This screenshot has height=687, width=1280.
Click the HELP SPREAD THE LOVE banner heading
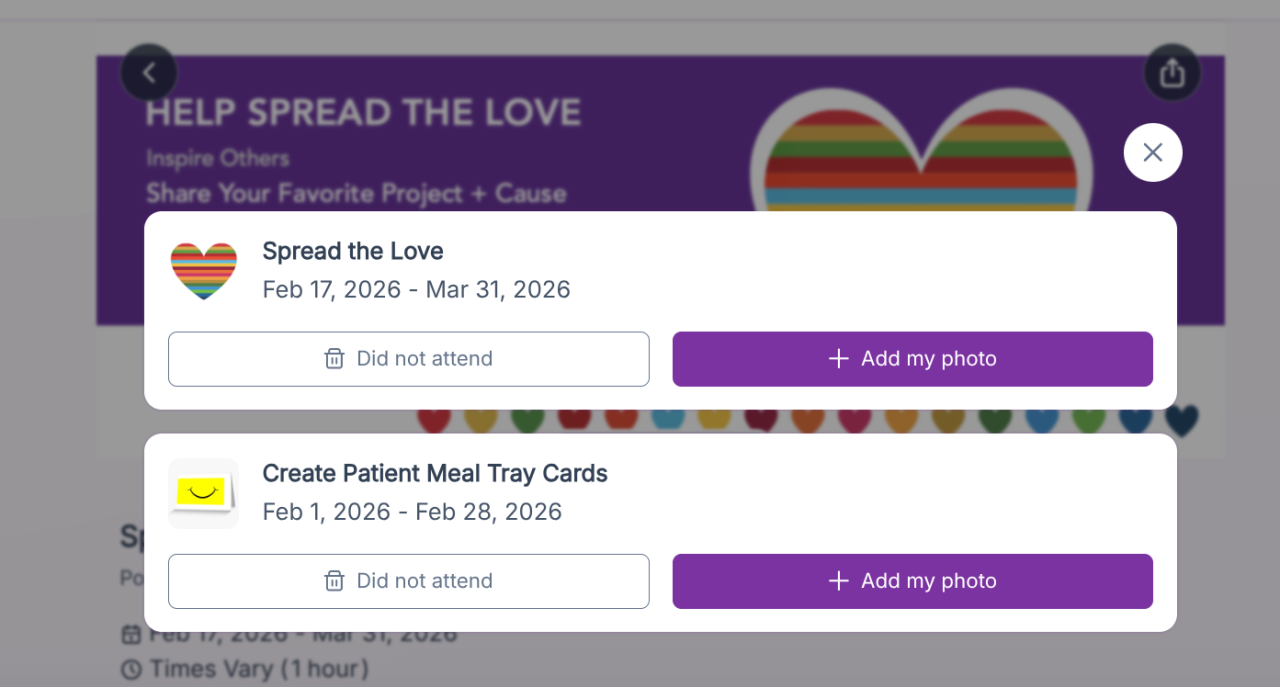tap(363, 112)
